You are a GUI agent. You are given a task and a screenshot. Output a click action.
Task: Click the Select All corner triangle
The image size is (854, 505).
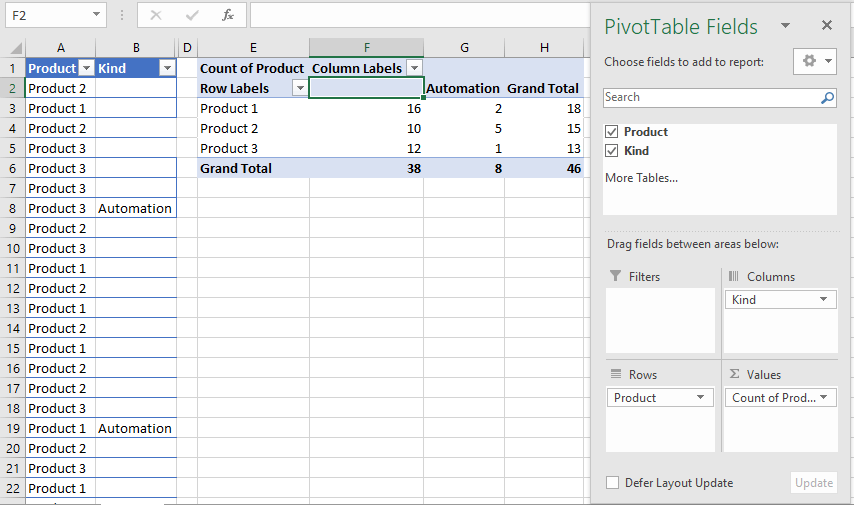point(16,48)
